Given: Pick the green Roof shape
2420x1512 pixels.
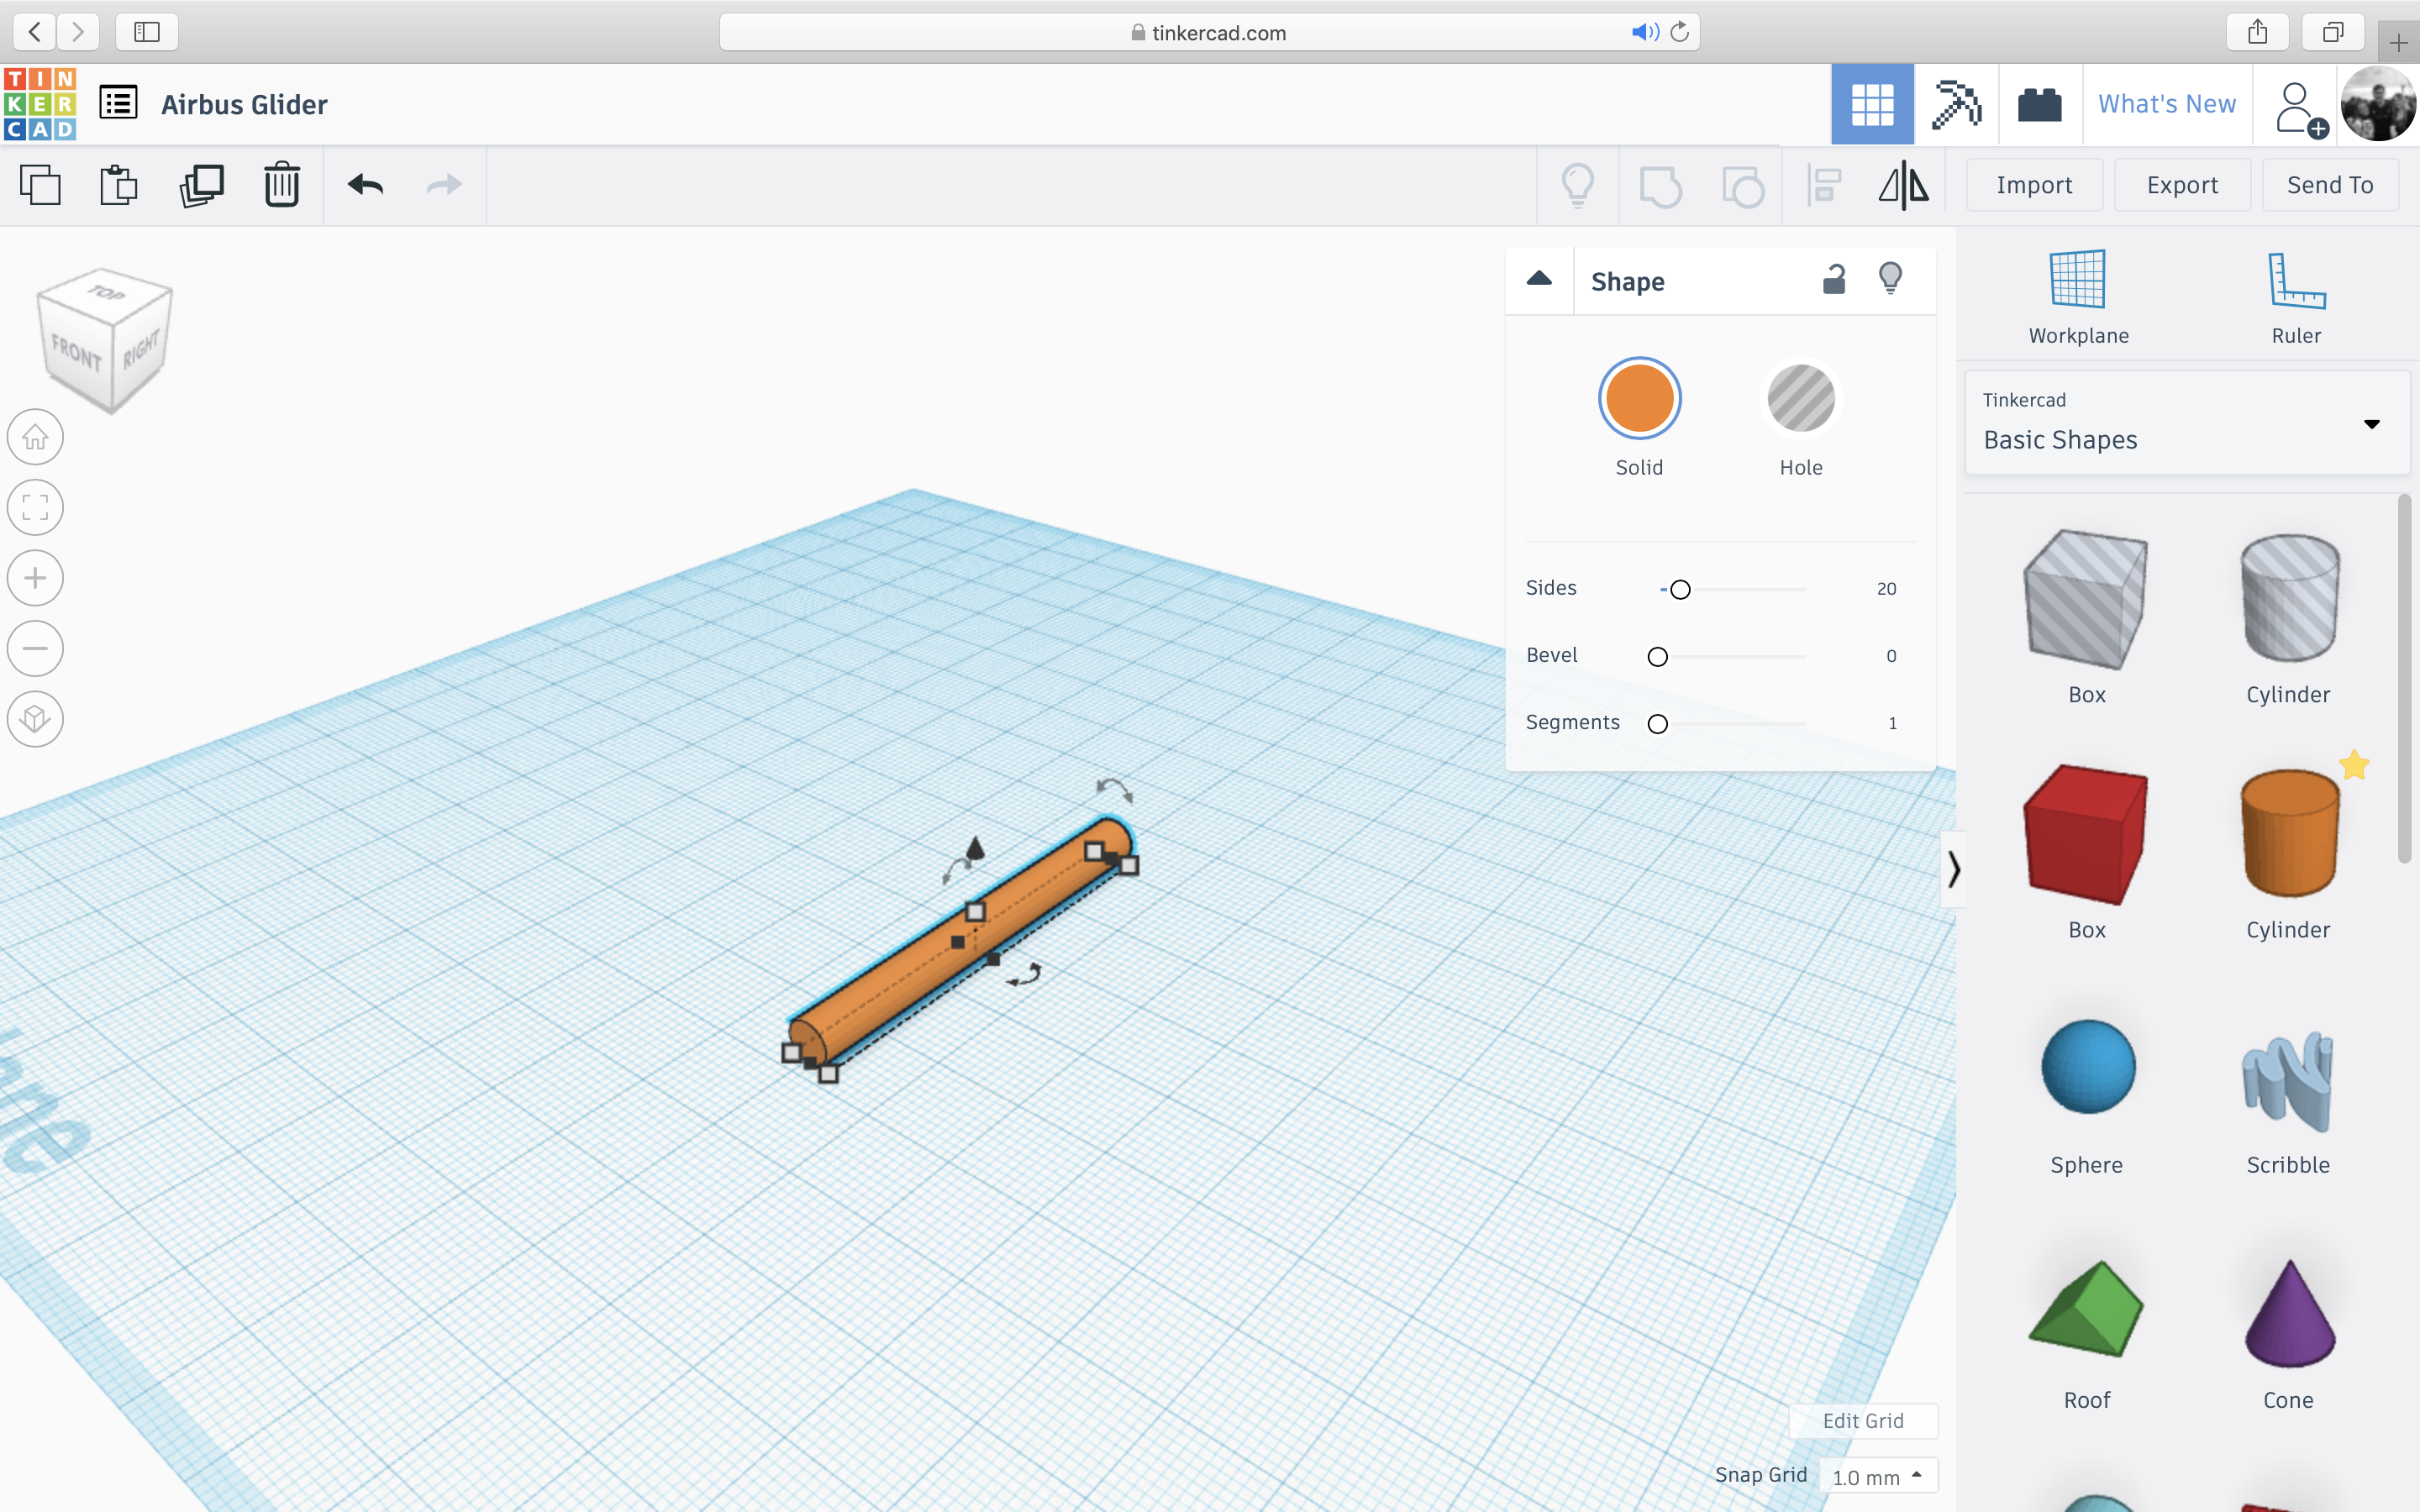Looking at the screenshot, I should (x=2086, y=1309).
